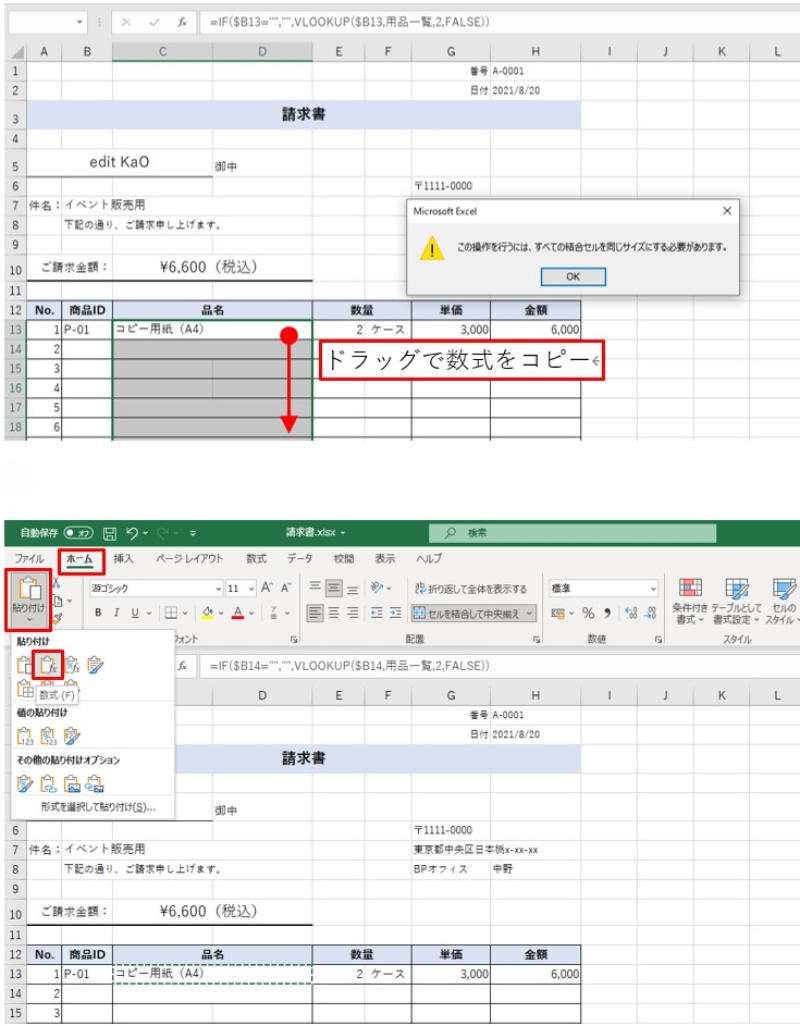Toggle the AutoSave (自動保存) switch
800x1026 pixels.
(78, 533)
